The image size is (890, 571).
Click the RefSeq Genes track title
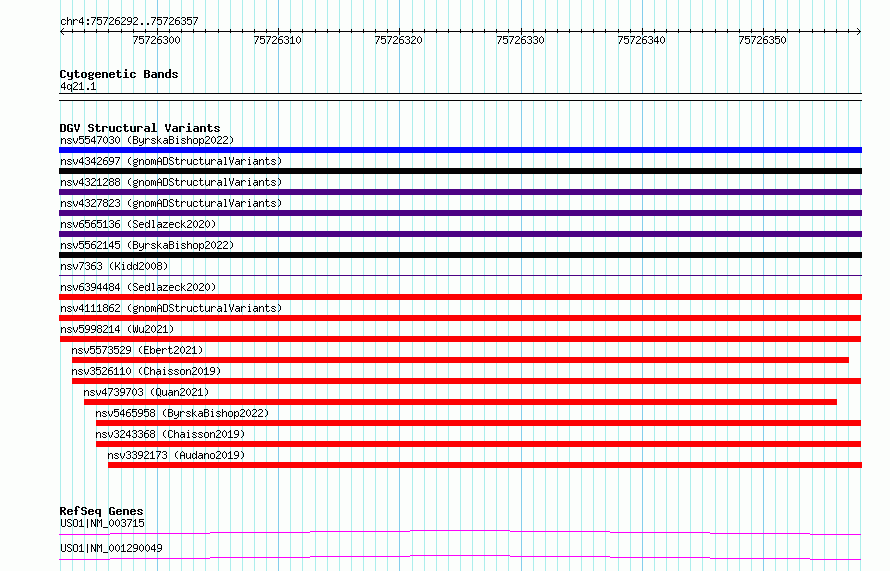101,511
